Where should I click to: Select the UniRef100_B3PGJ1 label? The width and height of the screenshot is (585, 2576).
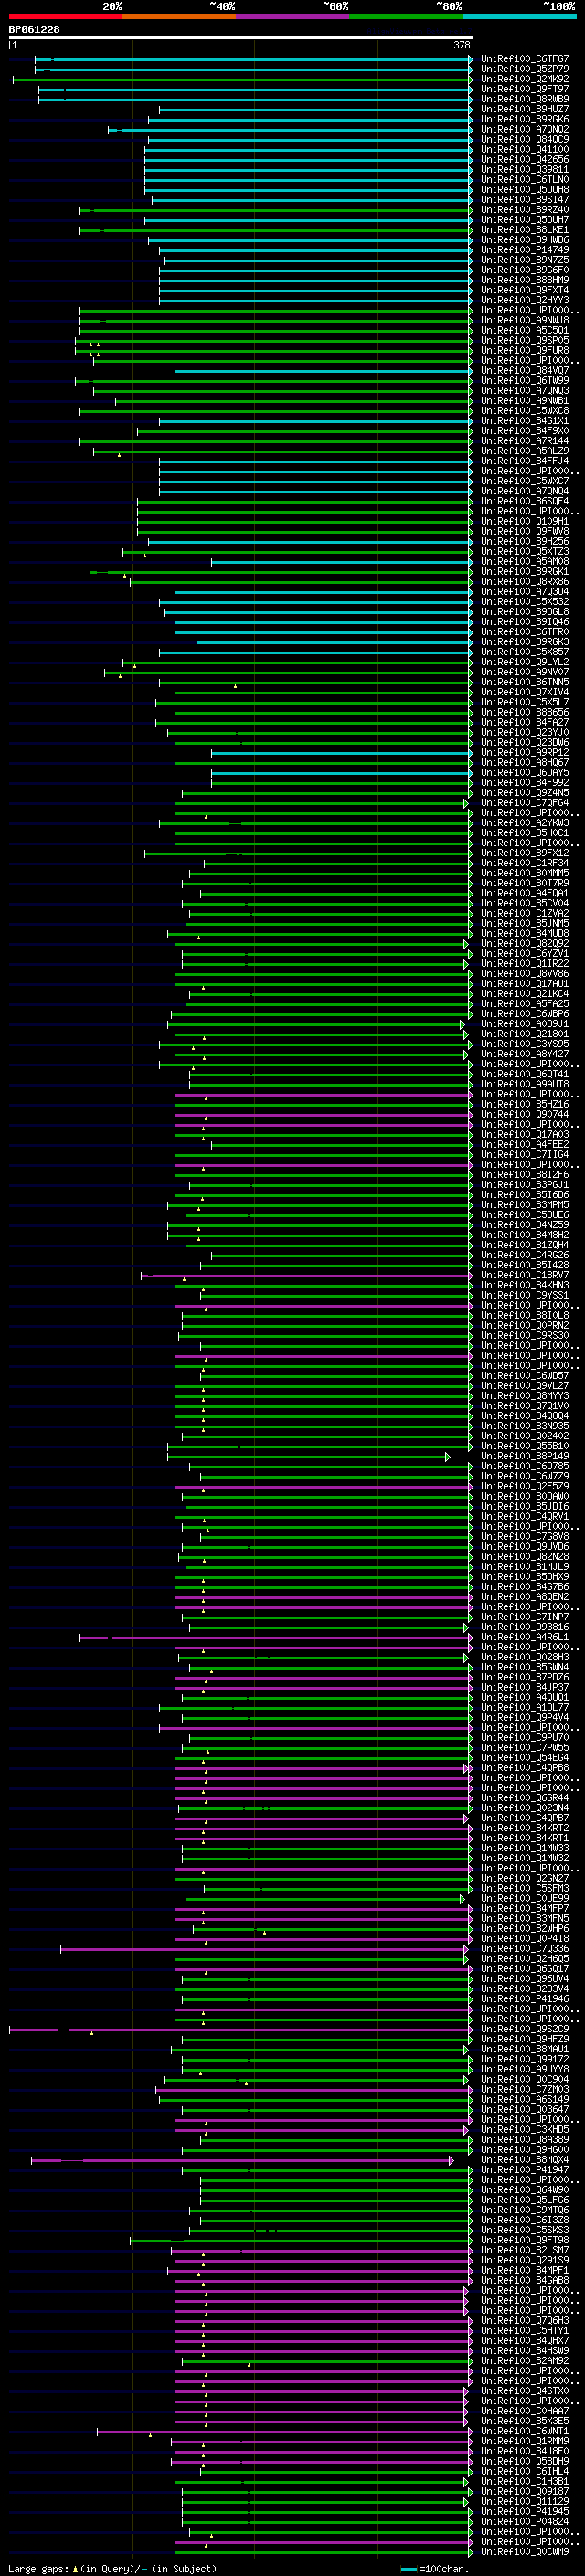(x=525, y=1185)
